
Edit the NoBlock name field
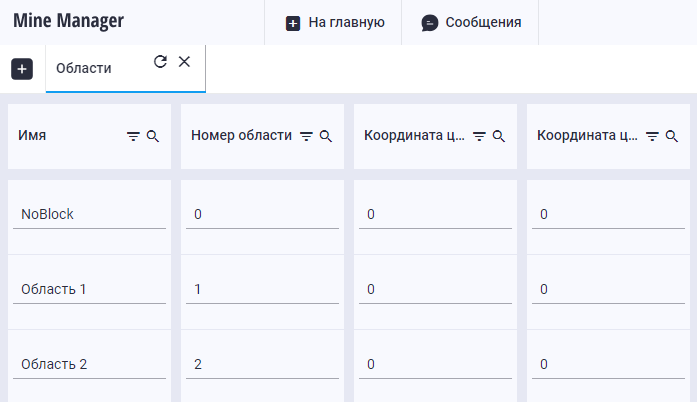[89, 214]
